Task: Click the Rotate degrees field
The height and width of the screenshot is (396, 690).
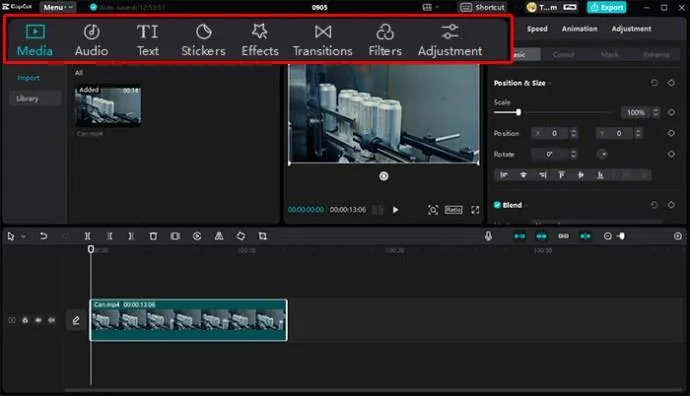Action: 551,154
